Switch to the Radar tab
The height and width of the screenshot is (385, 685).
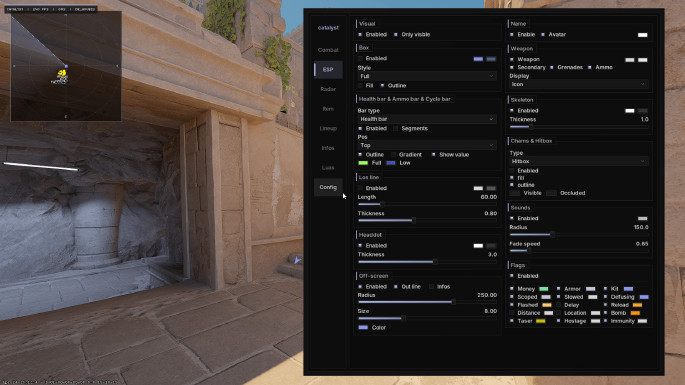point(328,89)
